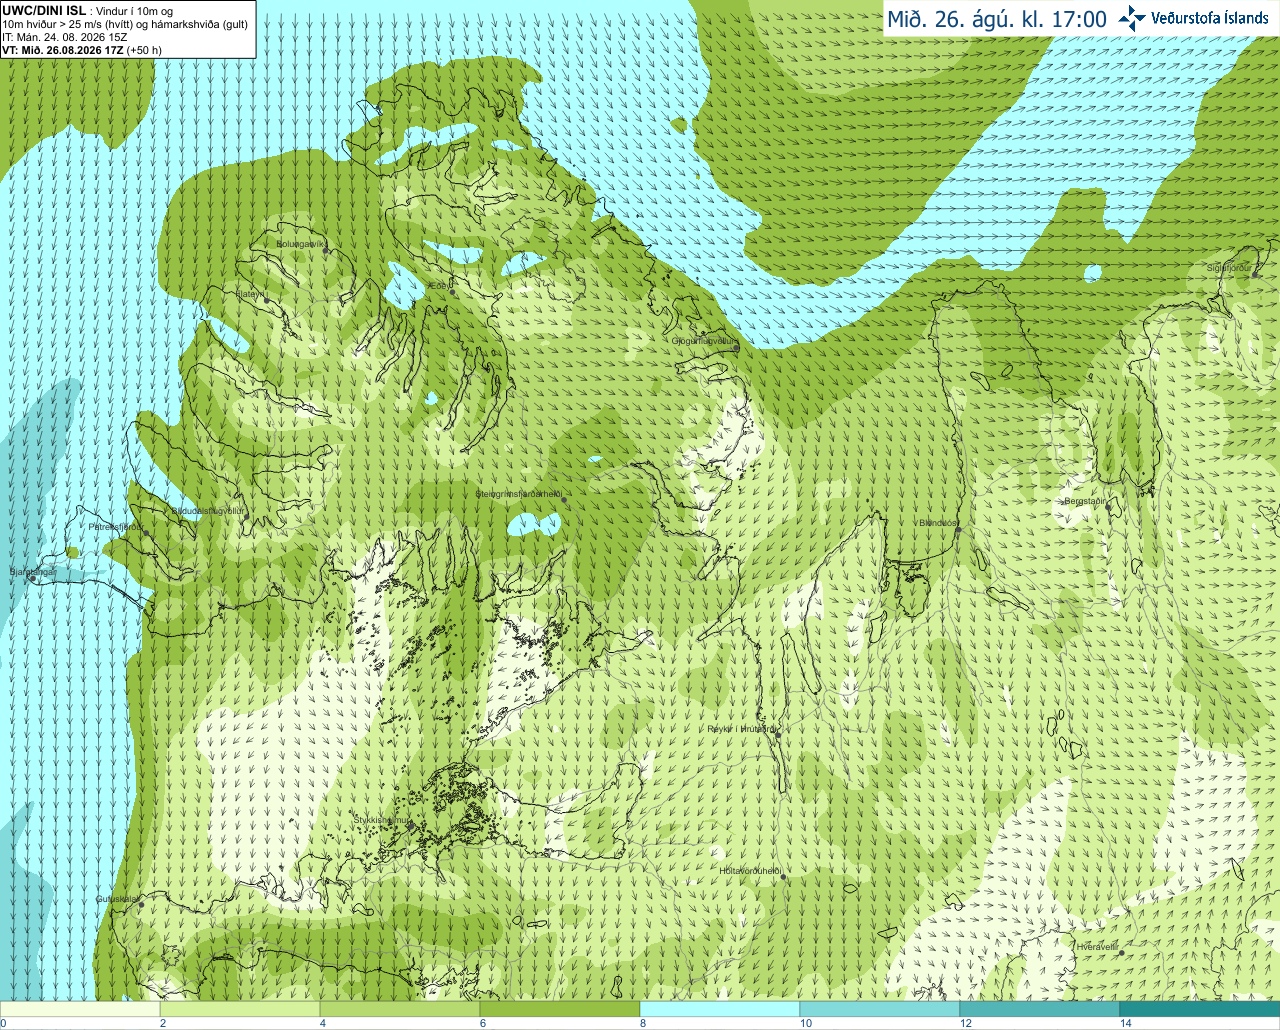Click the Blönduós station dot
Viewport: 1280px width, 1030px height.
[x=958, y=530]
